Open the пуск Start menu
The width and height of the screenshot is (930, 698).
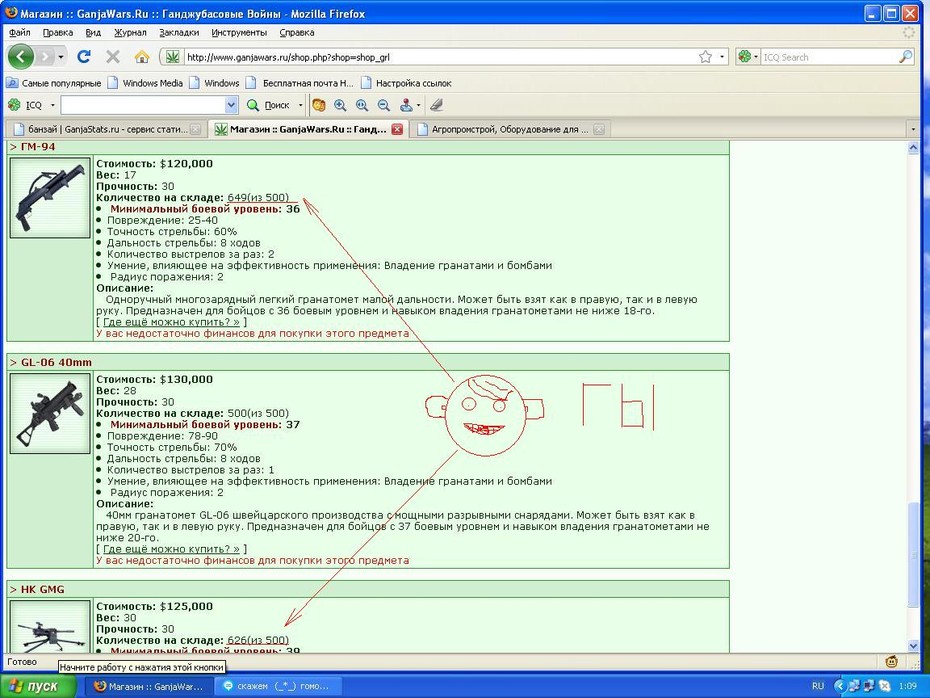point(39,686)
